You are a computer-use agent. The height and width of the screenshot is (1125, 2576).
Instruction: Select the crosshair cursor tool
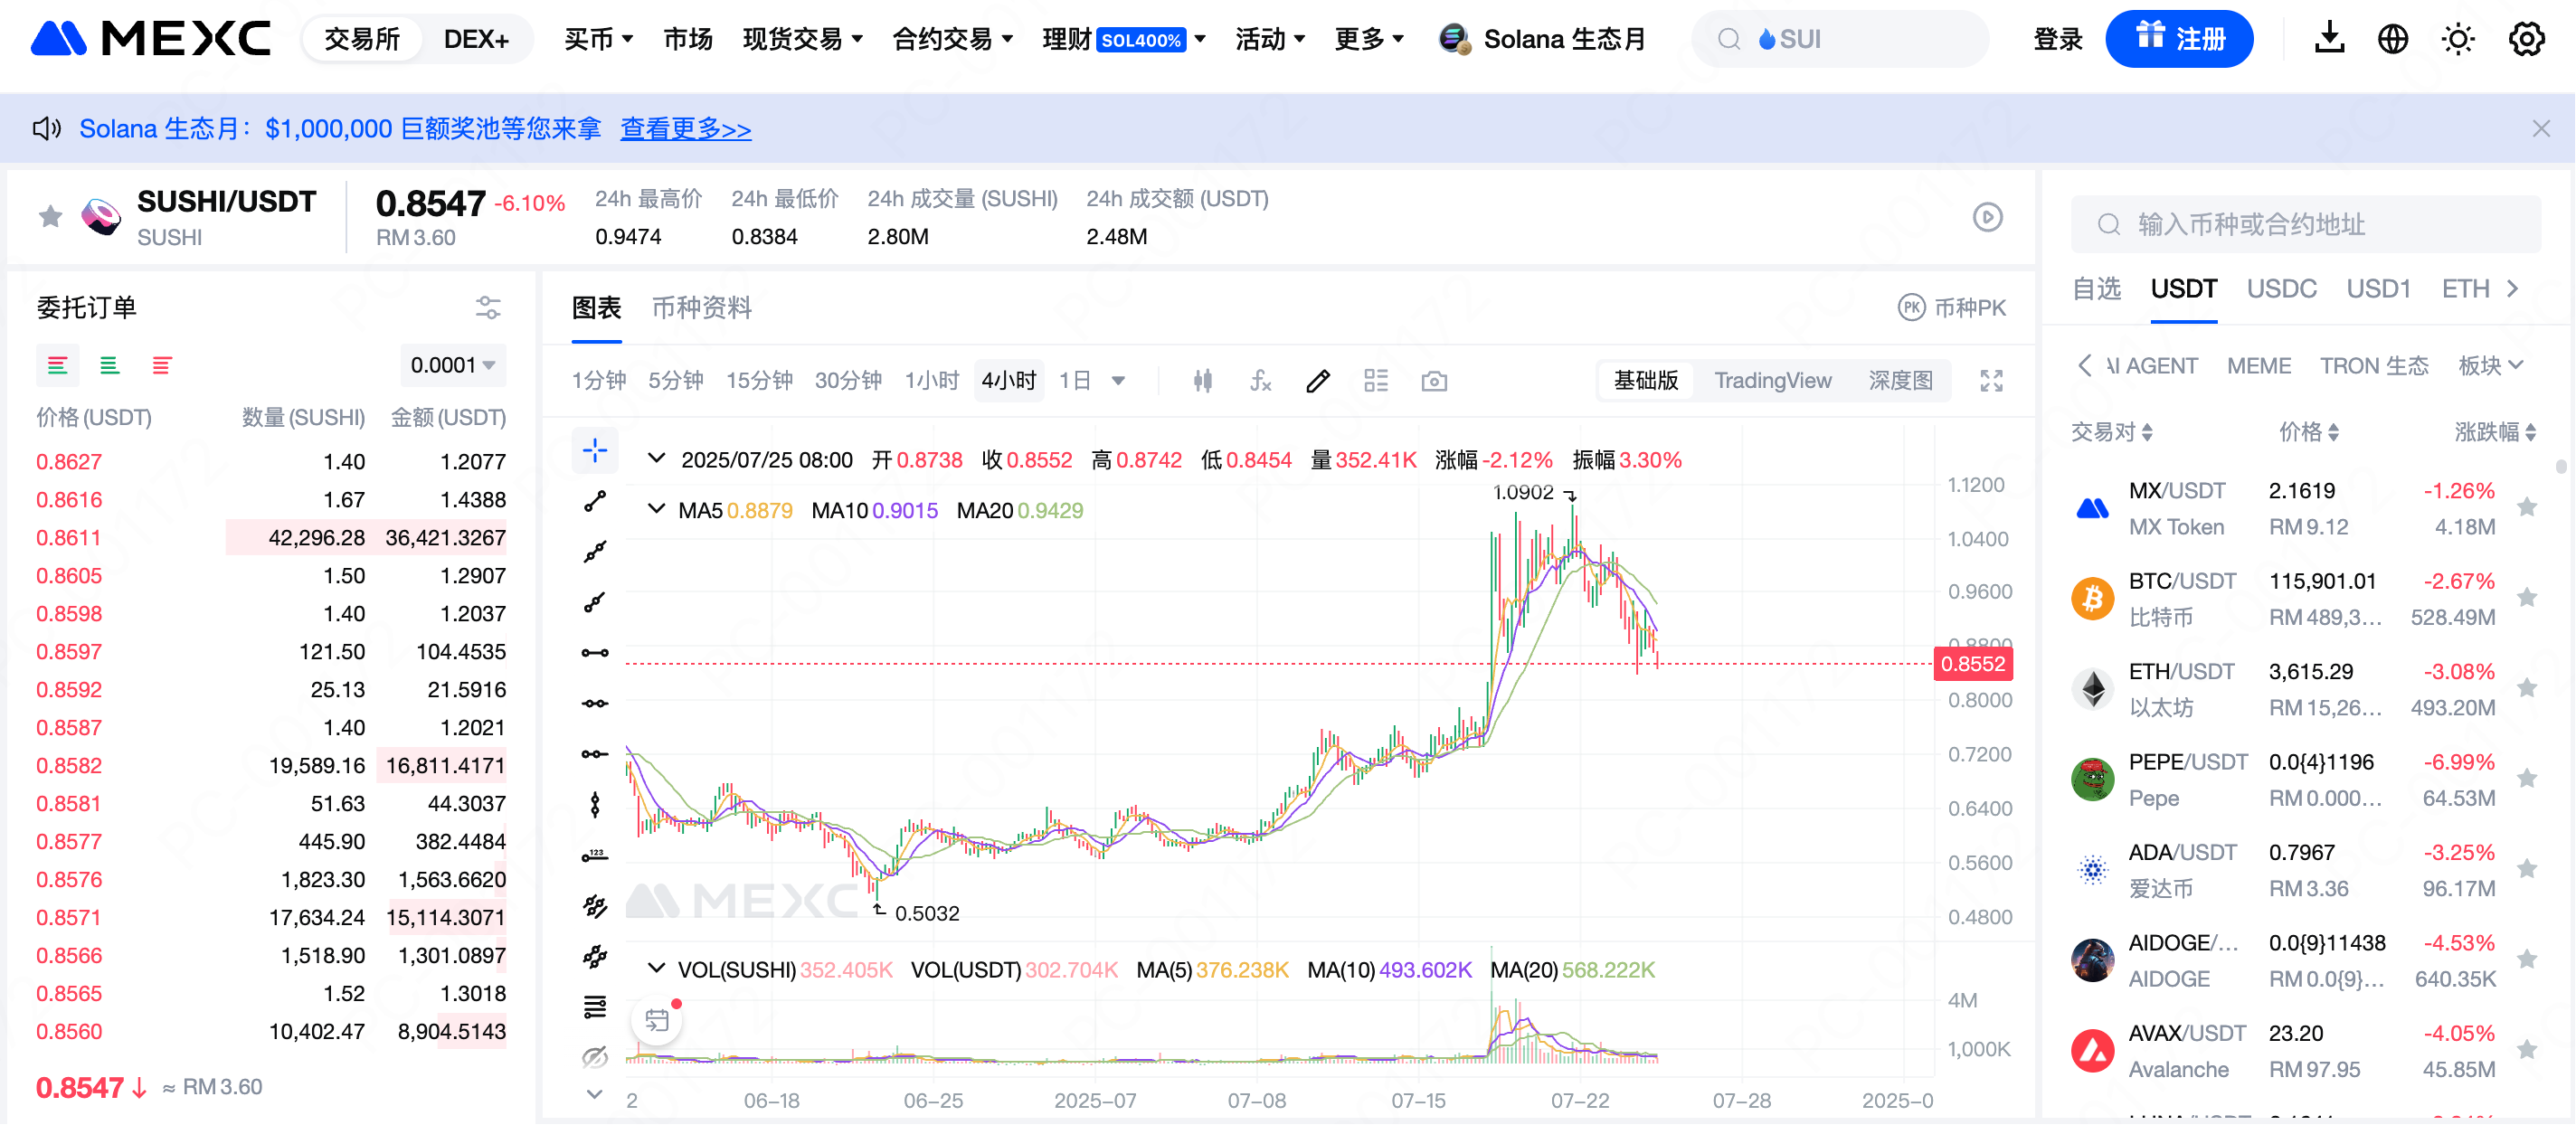click(595, 451)
